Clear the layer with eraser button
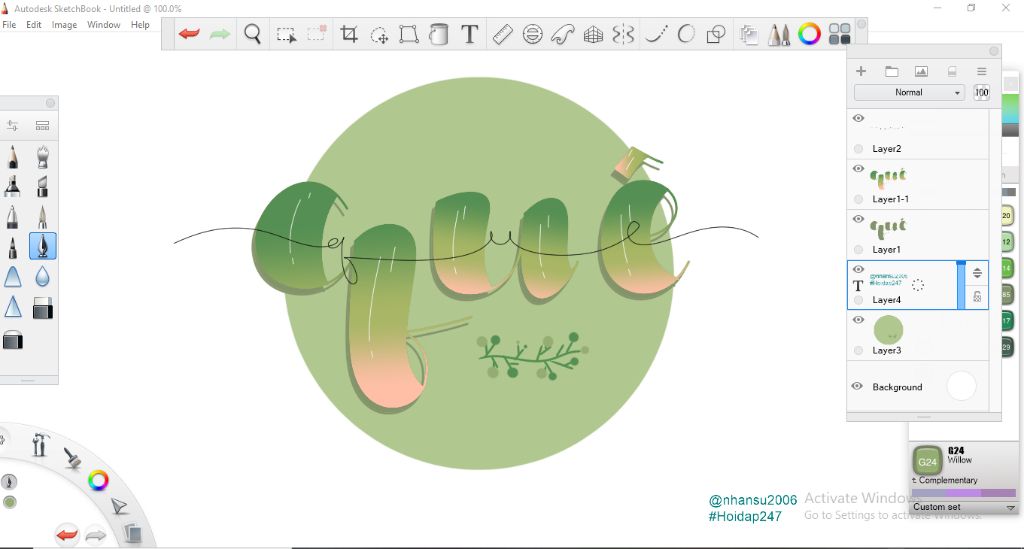 952,71
